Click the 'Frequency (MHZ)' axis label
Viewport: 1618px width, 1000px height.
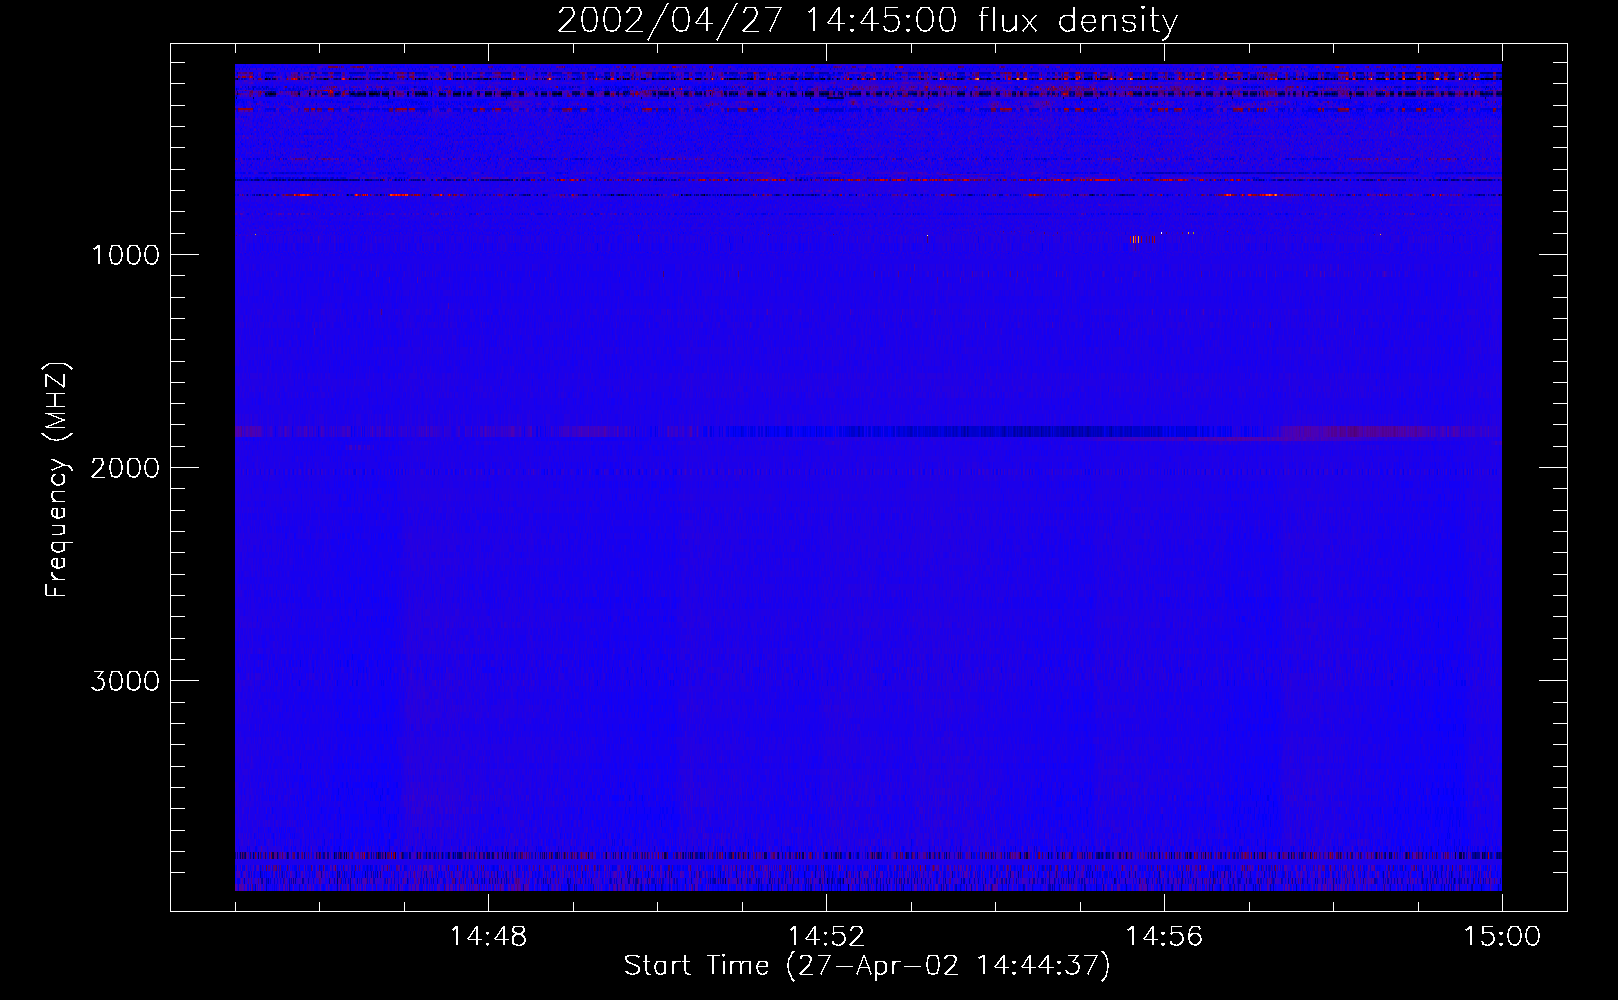pyautogui.click(x=57, y=480)
